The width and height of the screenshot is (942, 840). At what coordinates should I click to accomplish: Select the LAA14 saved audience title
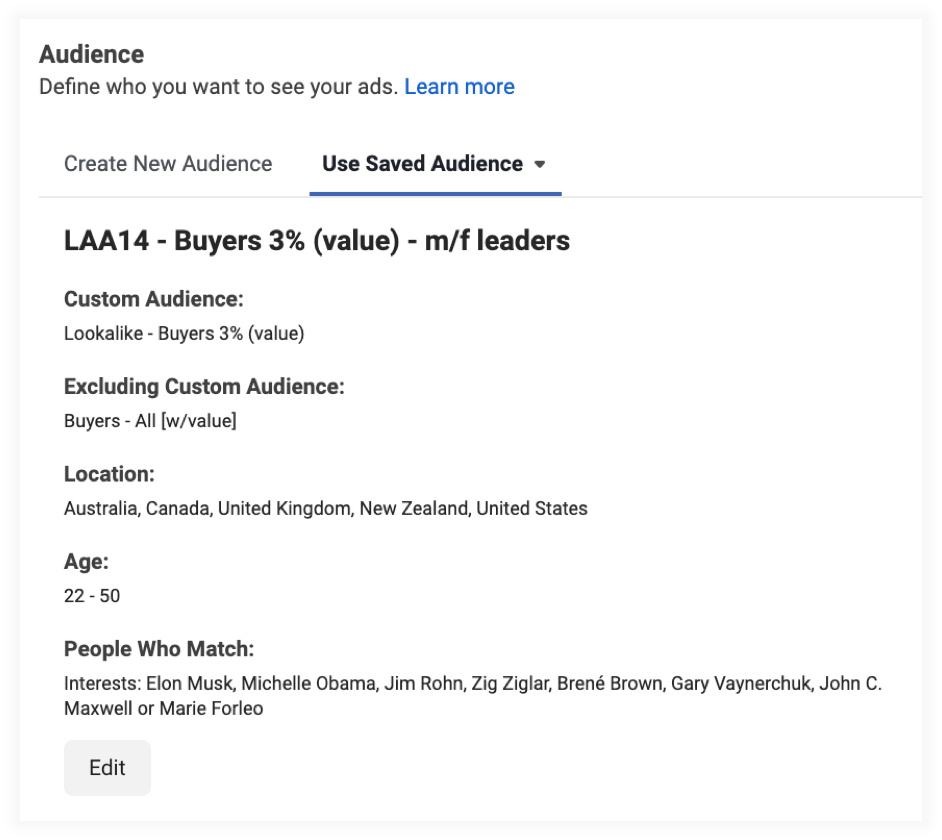pyautogui.click(x=316, y=241)
